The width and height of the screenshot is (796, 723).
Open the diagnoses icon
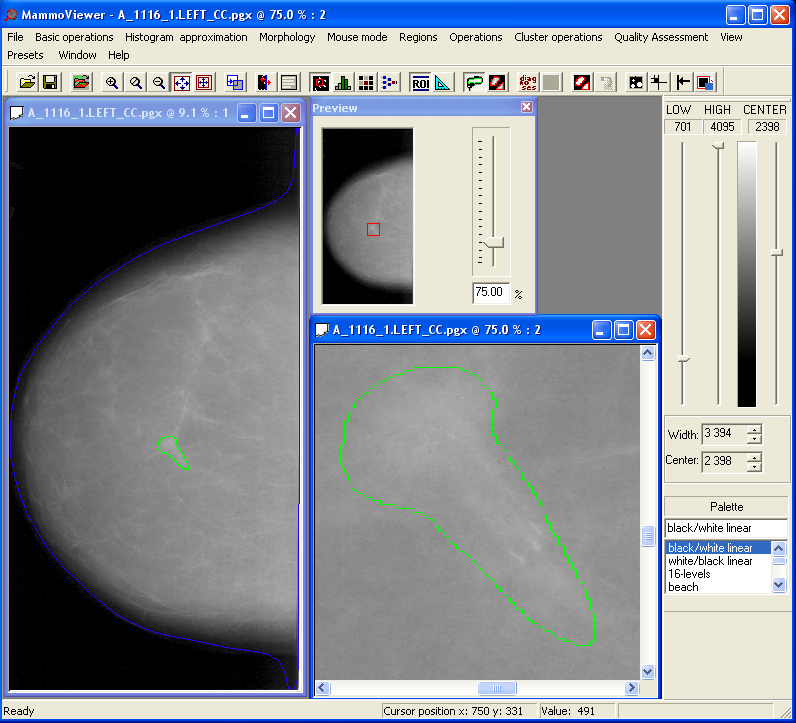click(528, 82)
